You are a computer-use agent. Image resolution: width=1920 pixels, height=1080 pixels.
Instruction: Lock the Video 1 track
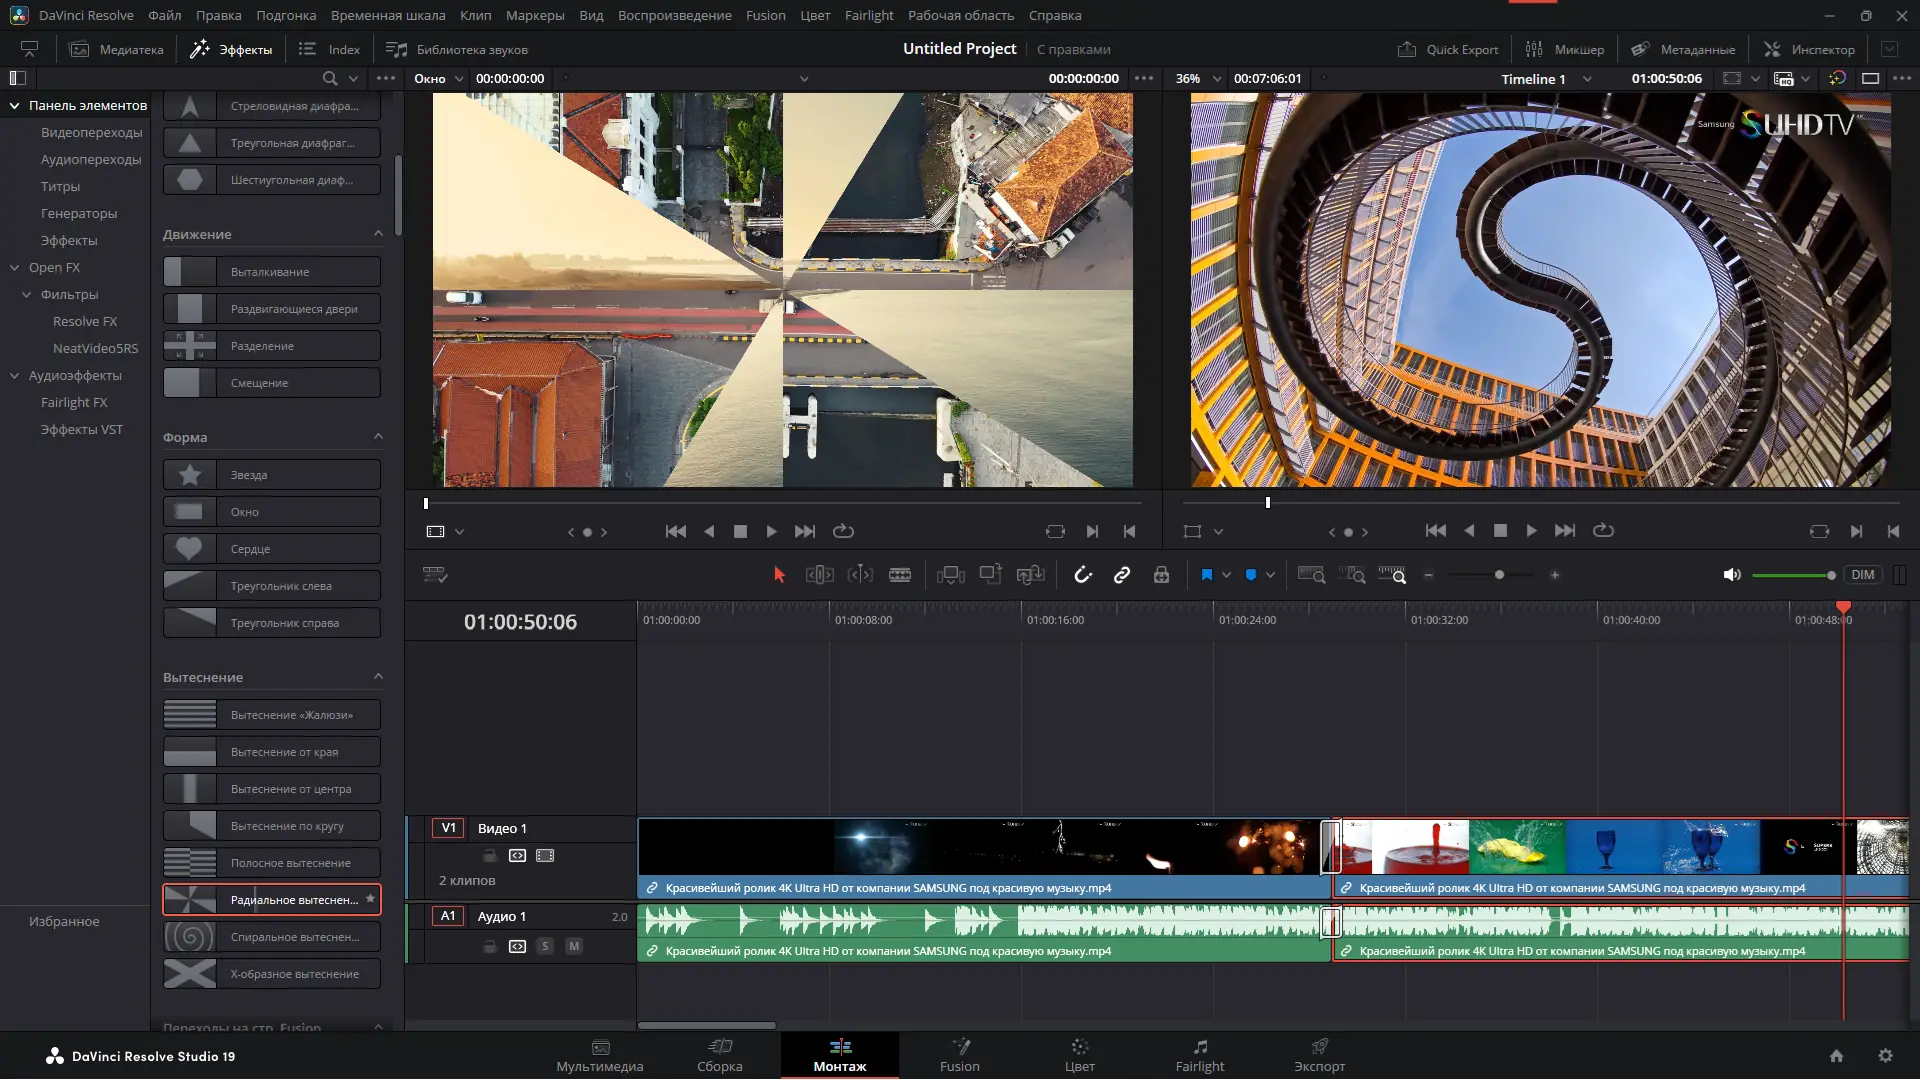pos(490,856)
